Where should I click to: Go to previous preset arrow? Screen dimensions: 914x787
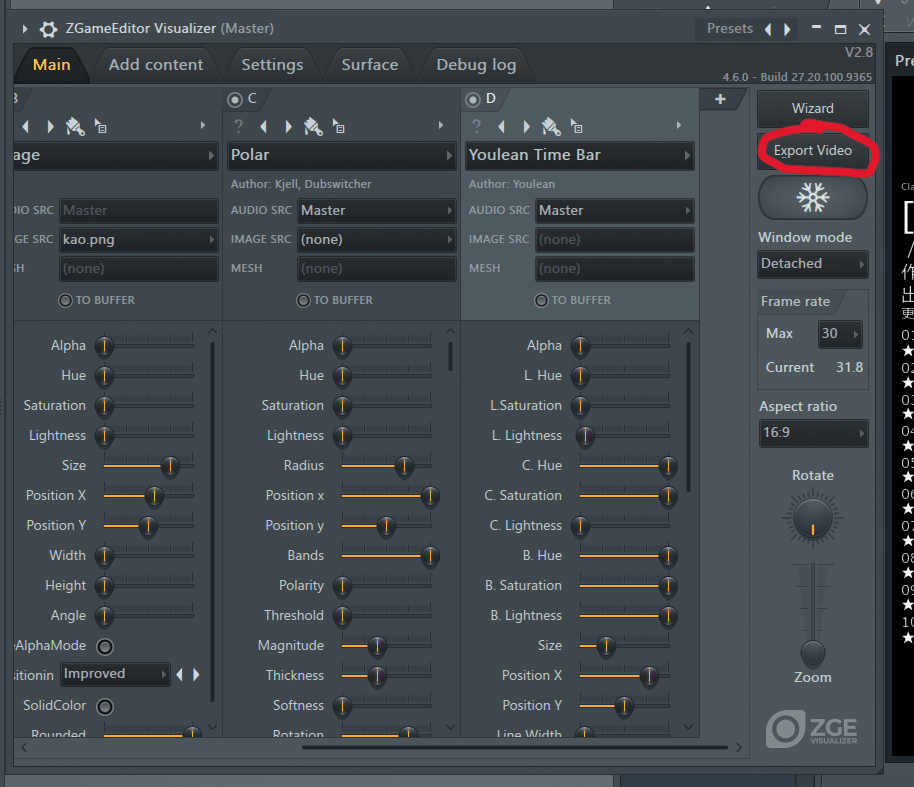(x=768, y=29)
